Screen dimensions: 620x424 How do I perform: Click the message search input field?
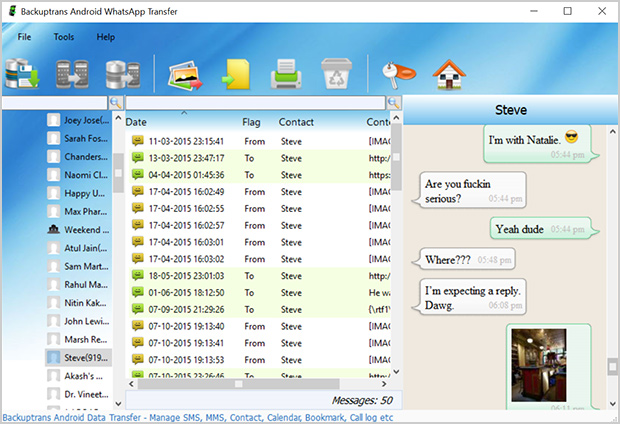pos(255,103)
